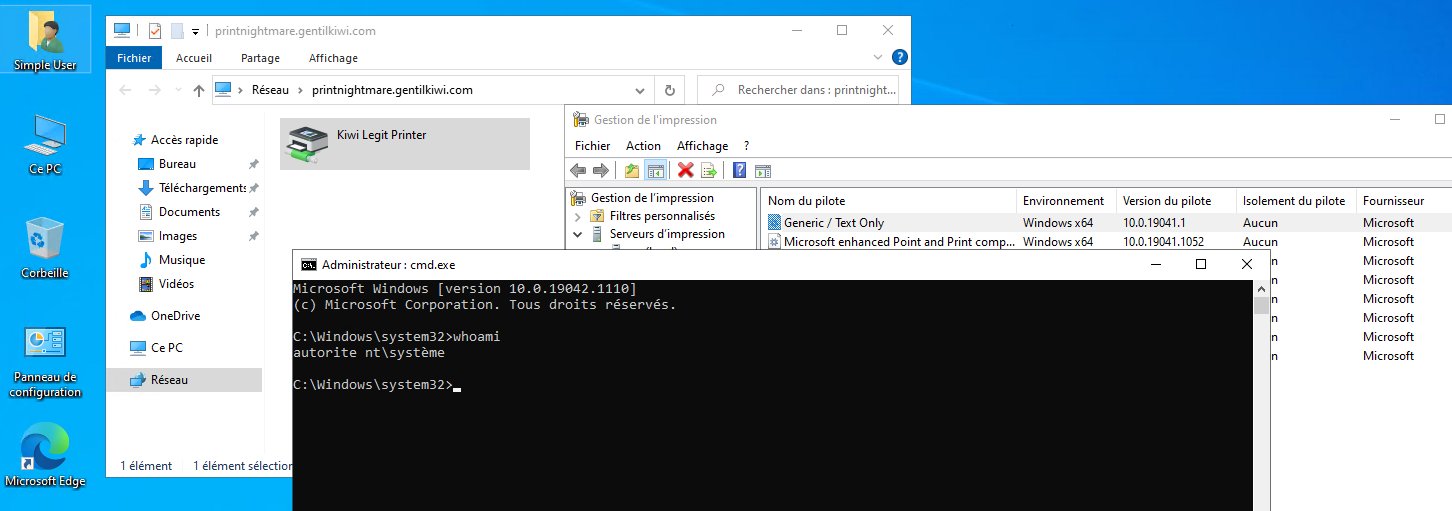Click the New folder icon in Explorer's quick access toolbar
The height and width of the screenshot is (511, 1452).
177,31
